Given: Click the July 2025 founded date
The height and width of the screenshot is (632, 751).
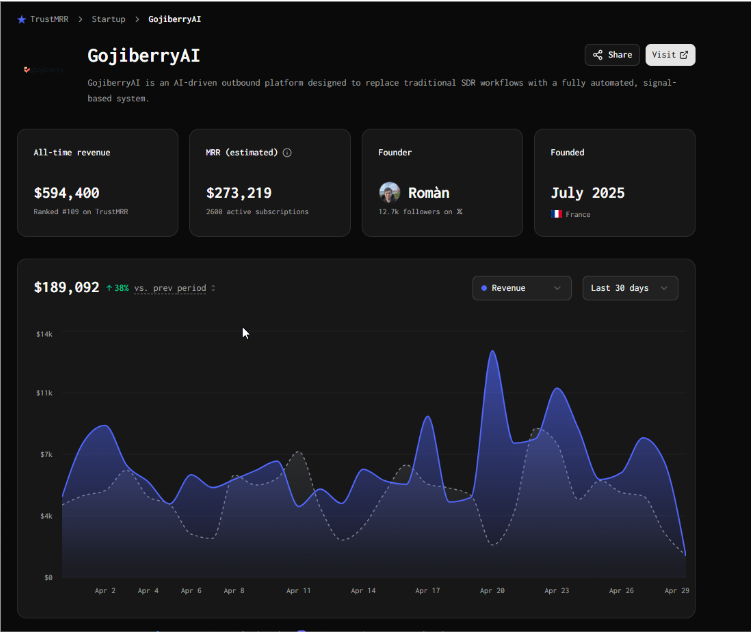Looking at the screenshot, I should (588, 193).
